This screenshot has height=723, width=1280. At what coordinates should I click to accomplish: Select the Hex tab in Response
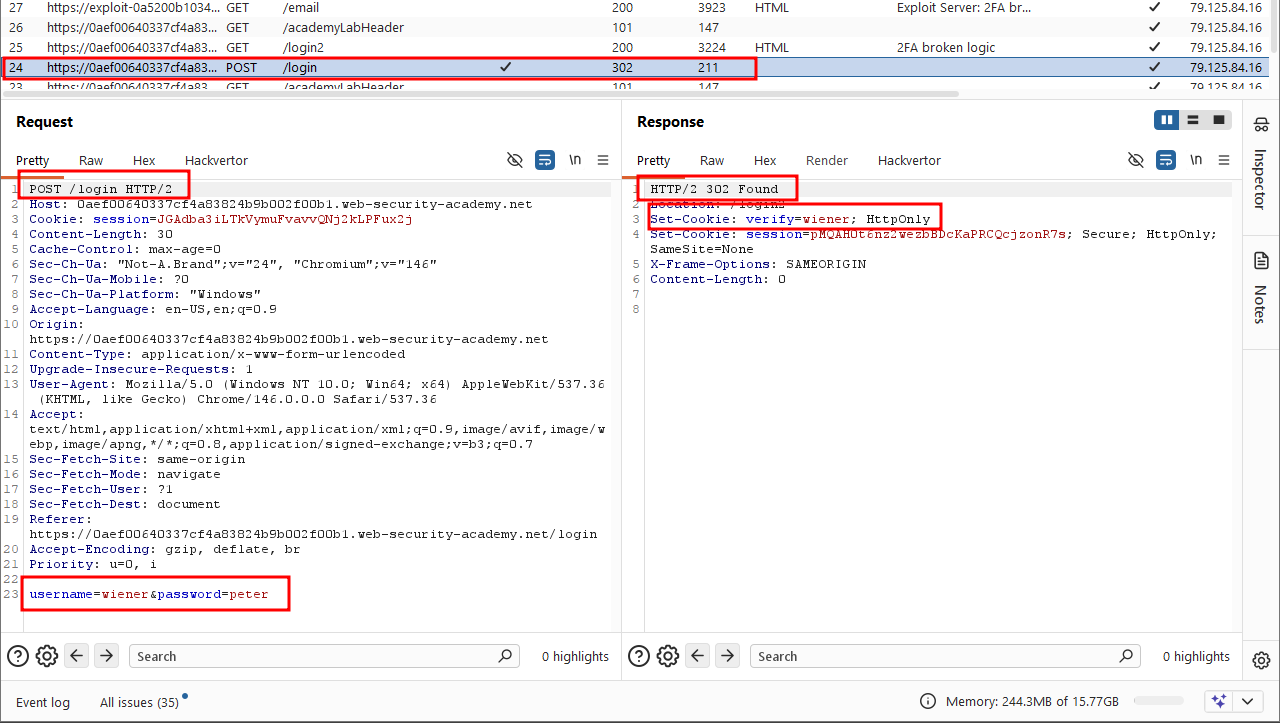pyautogui.click(x=765, y=160)
